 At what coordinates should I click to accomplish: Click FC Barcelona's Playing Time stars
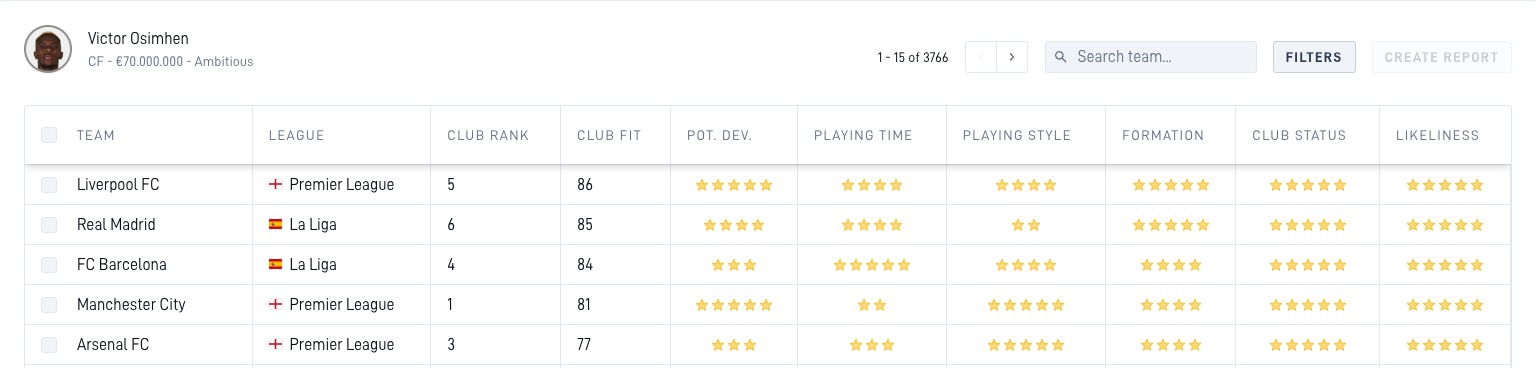pyautogui.click(x=872, y=265)
